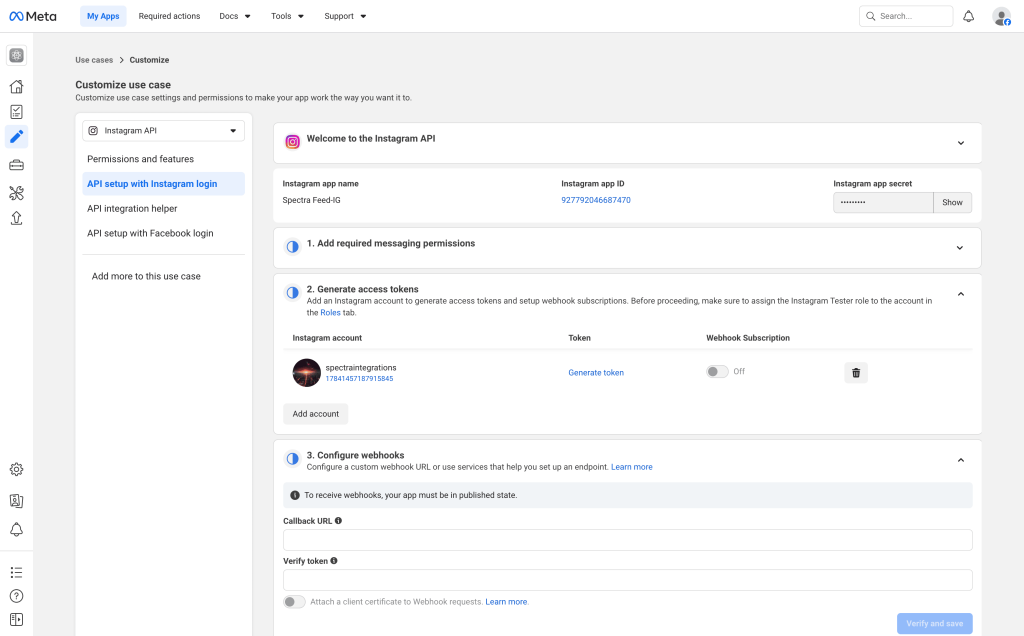Click the Instagram logo in welcome card

293,142
